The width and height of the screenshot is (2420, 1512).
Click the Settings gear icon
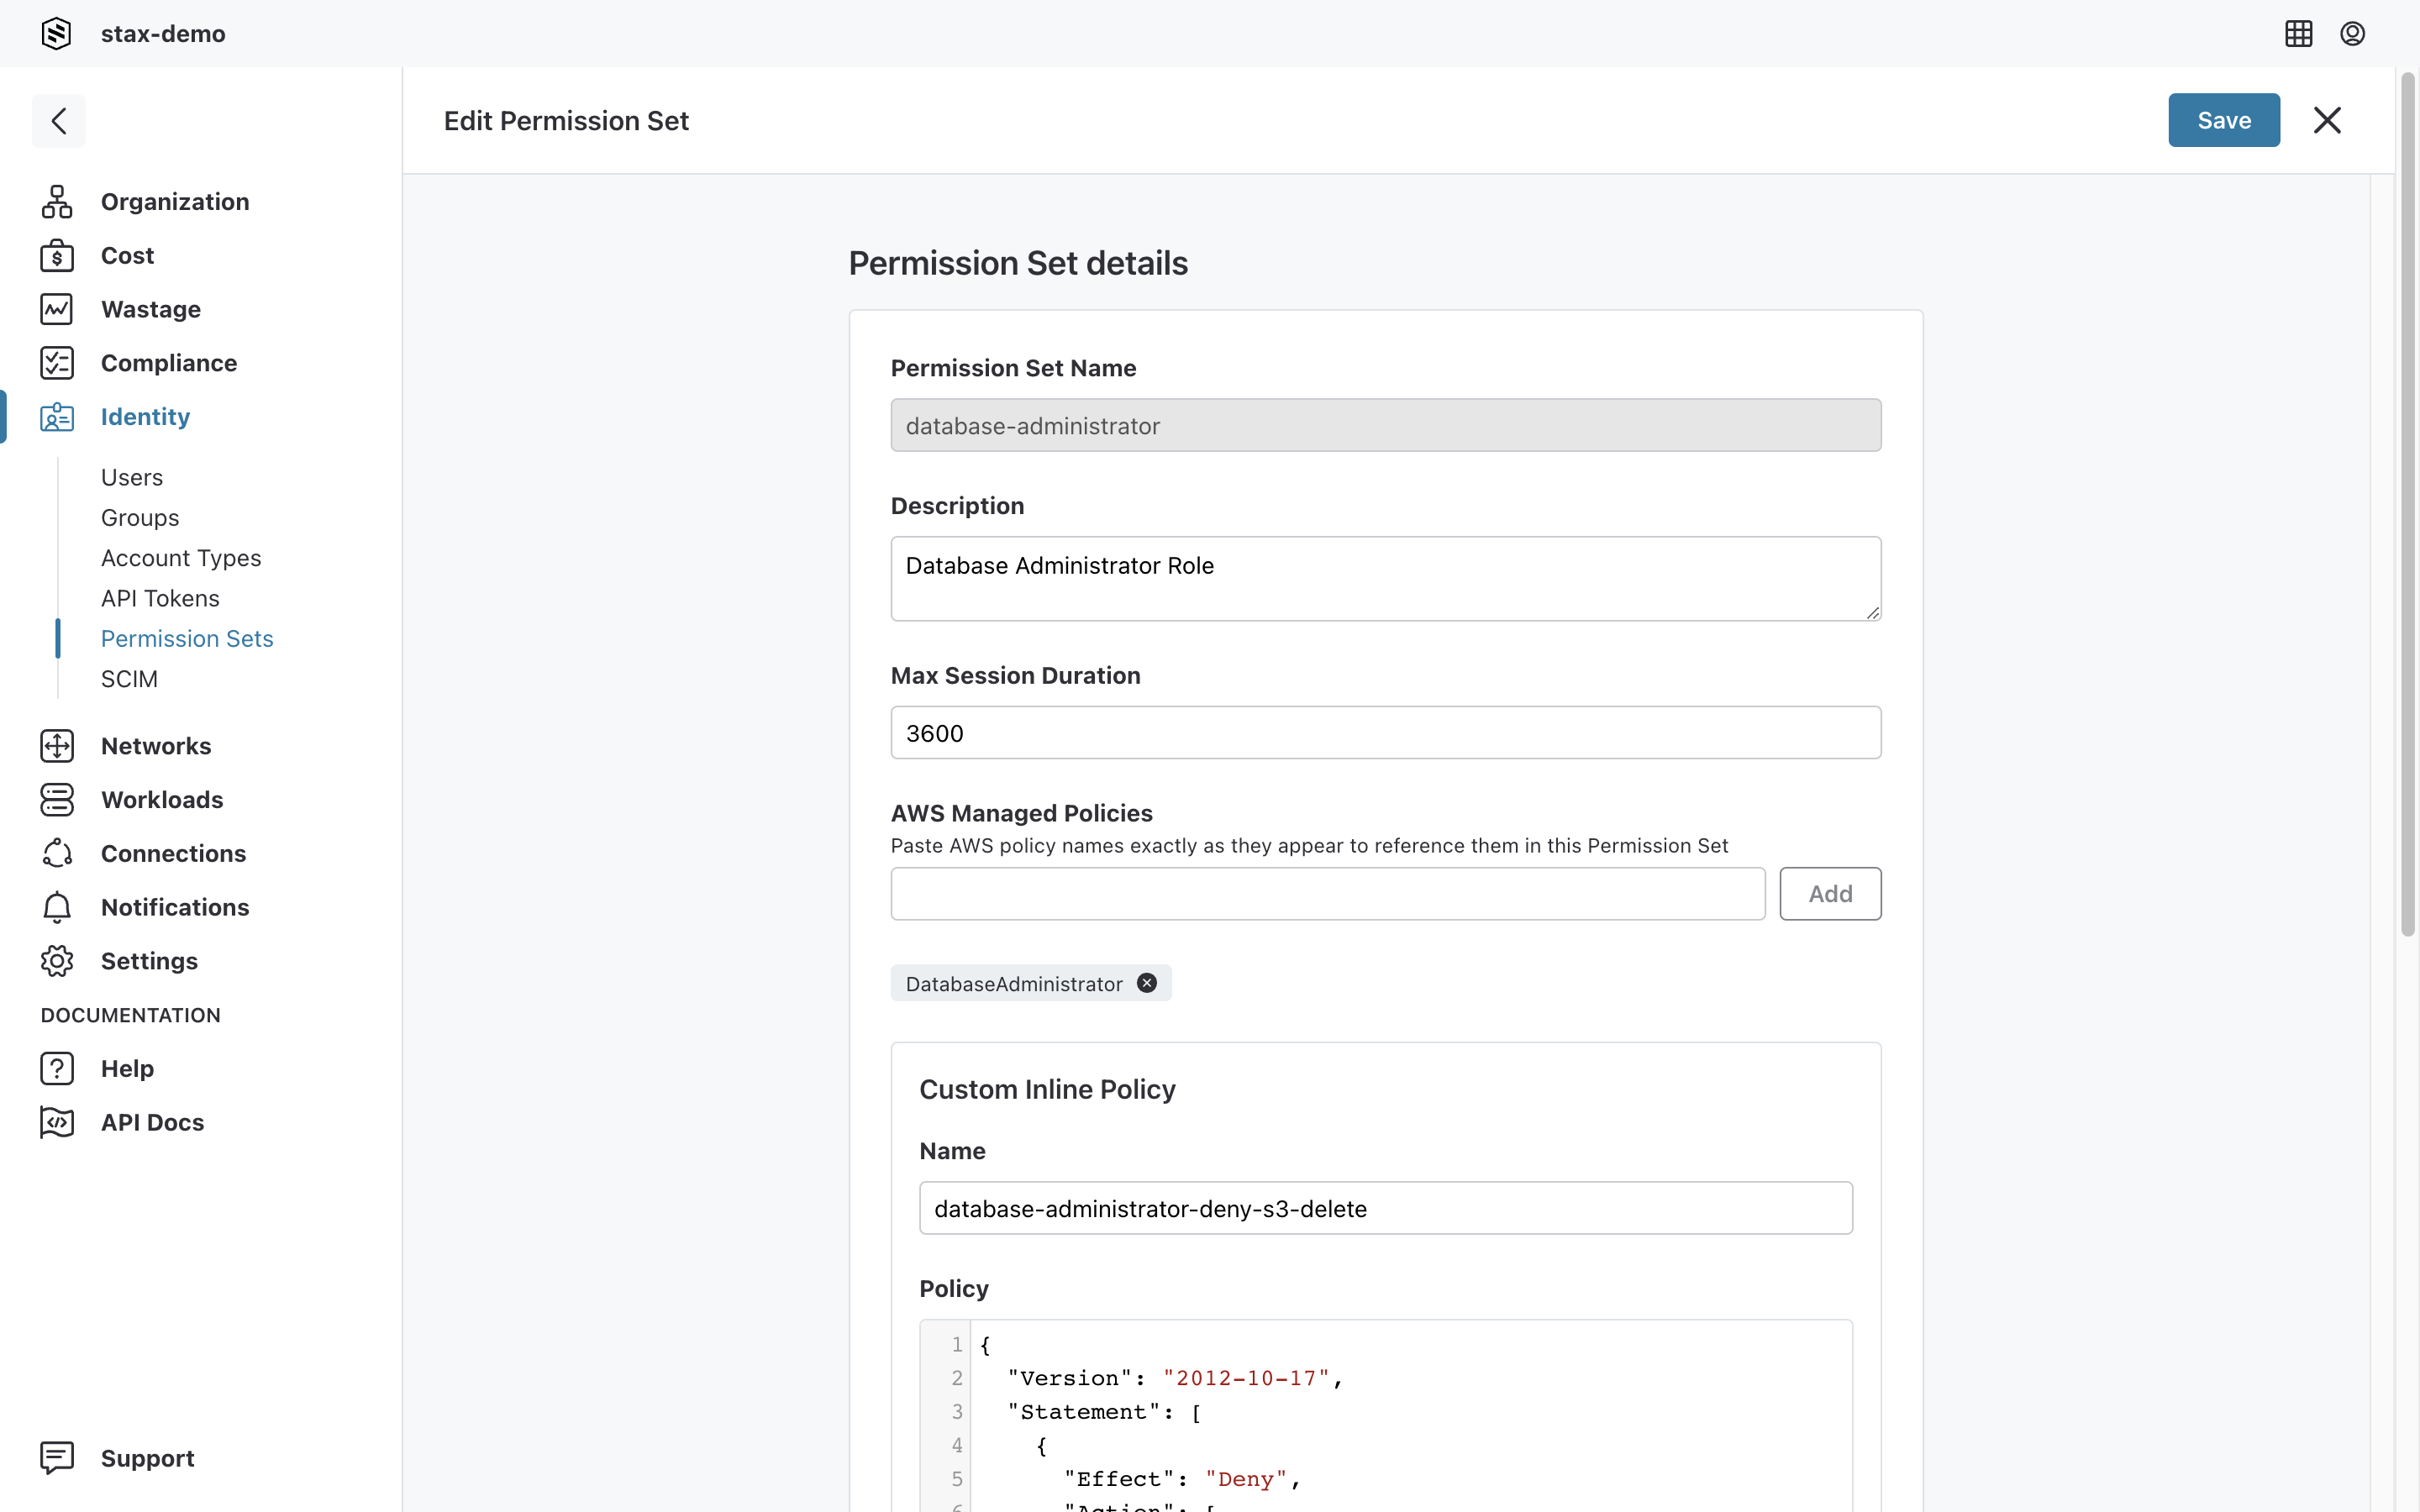tap(57, 961)
